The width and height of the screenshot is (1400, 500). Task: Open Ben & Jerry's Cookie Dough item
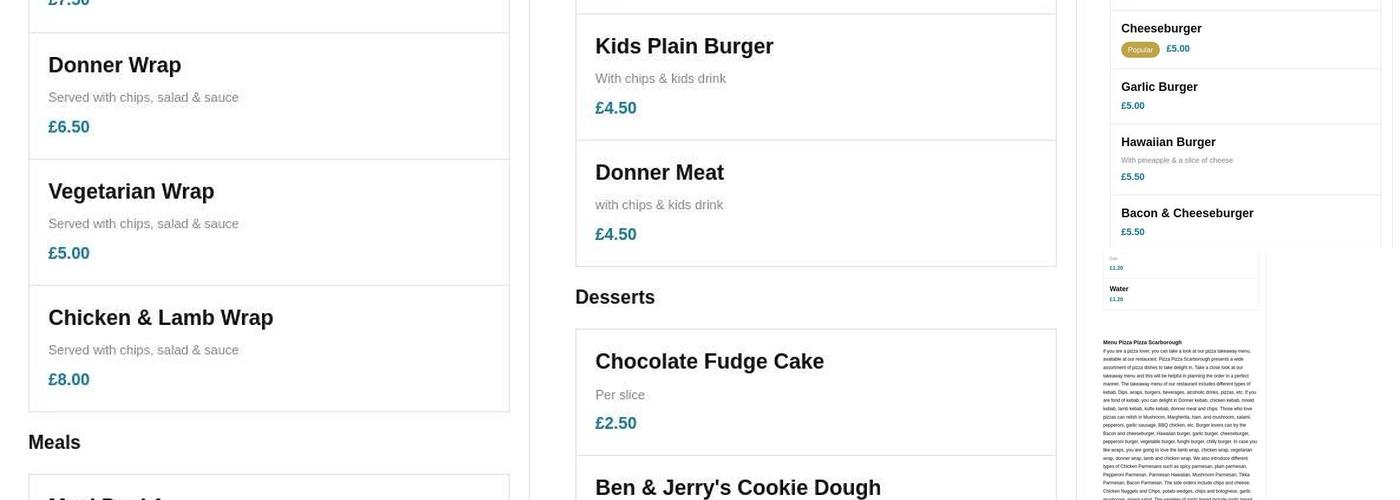[738, 487]
